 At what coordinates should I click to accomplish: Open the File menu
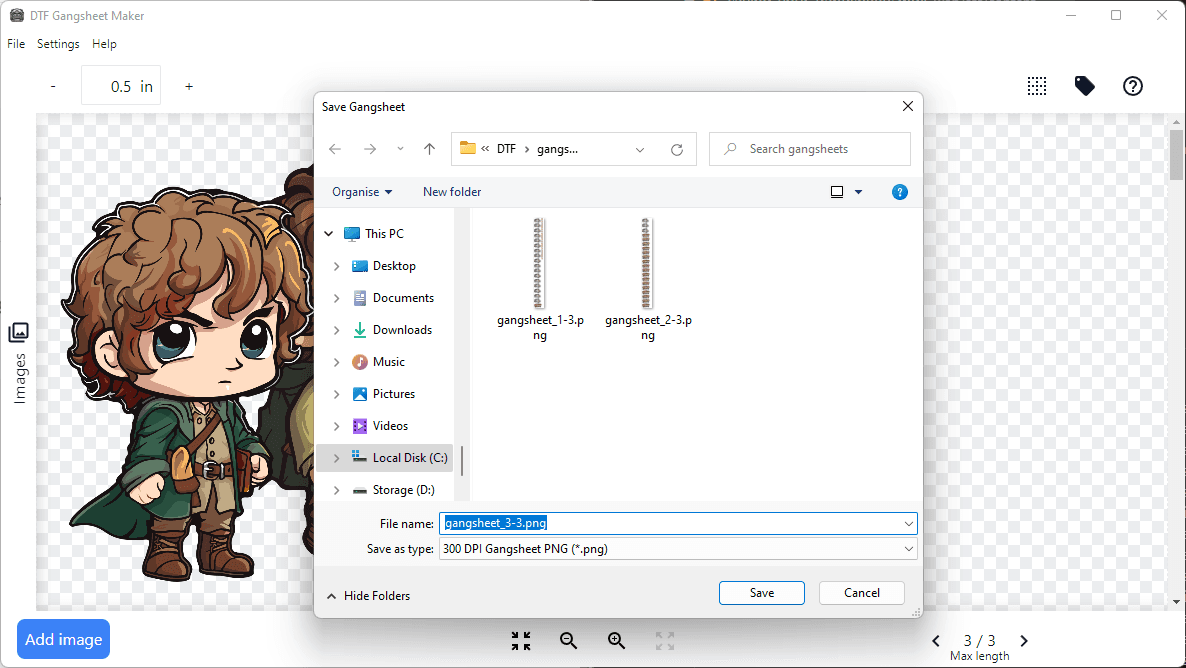tap(16, 44)
